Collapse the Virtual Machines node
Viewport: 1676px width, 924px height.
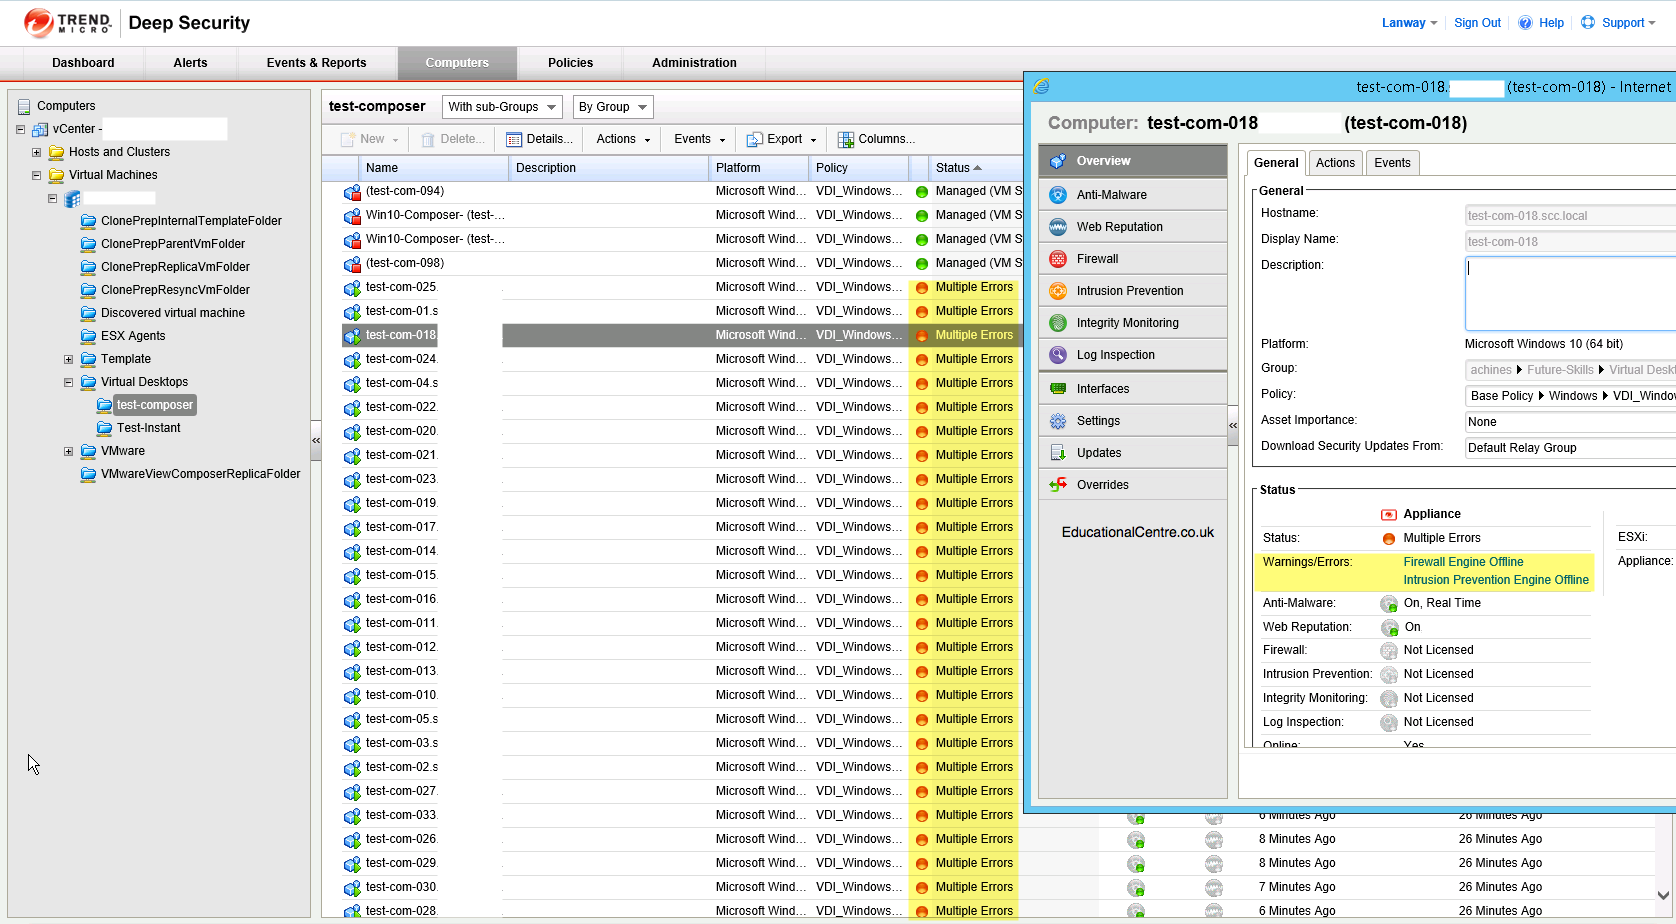36,175
